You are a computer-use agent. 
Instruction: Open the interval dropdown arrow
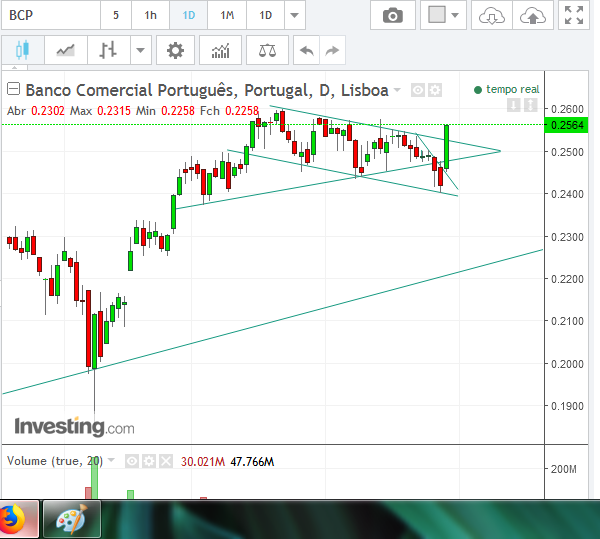coord(295,15)
